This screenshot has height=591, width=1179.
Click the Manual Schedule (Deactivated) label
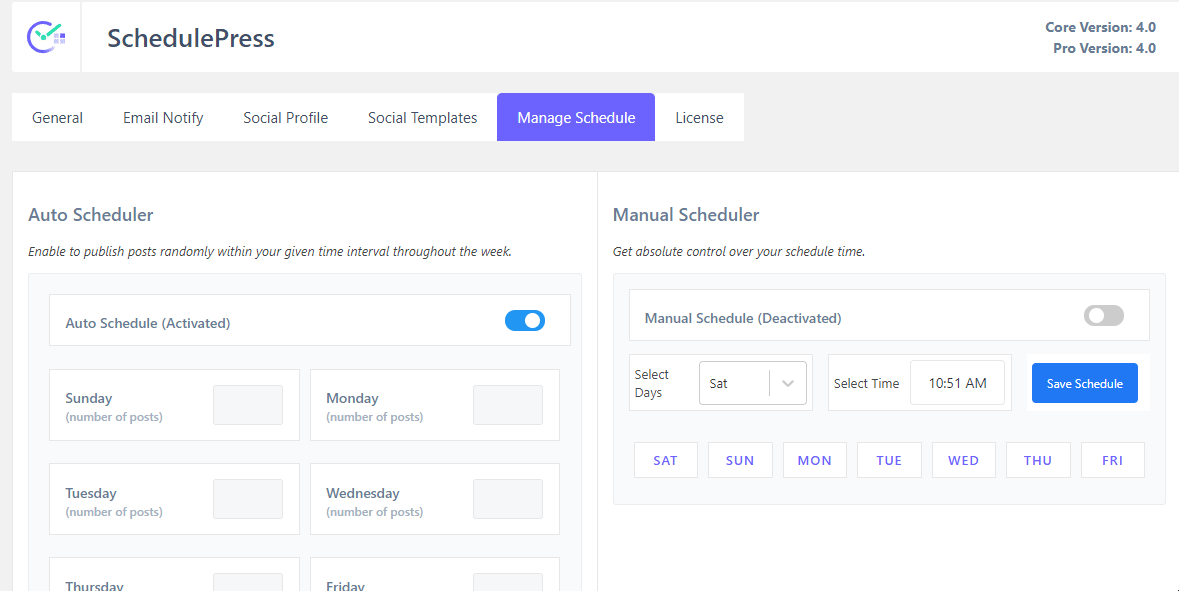click(x=743, y=318)
